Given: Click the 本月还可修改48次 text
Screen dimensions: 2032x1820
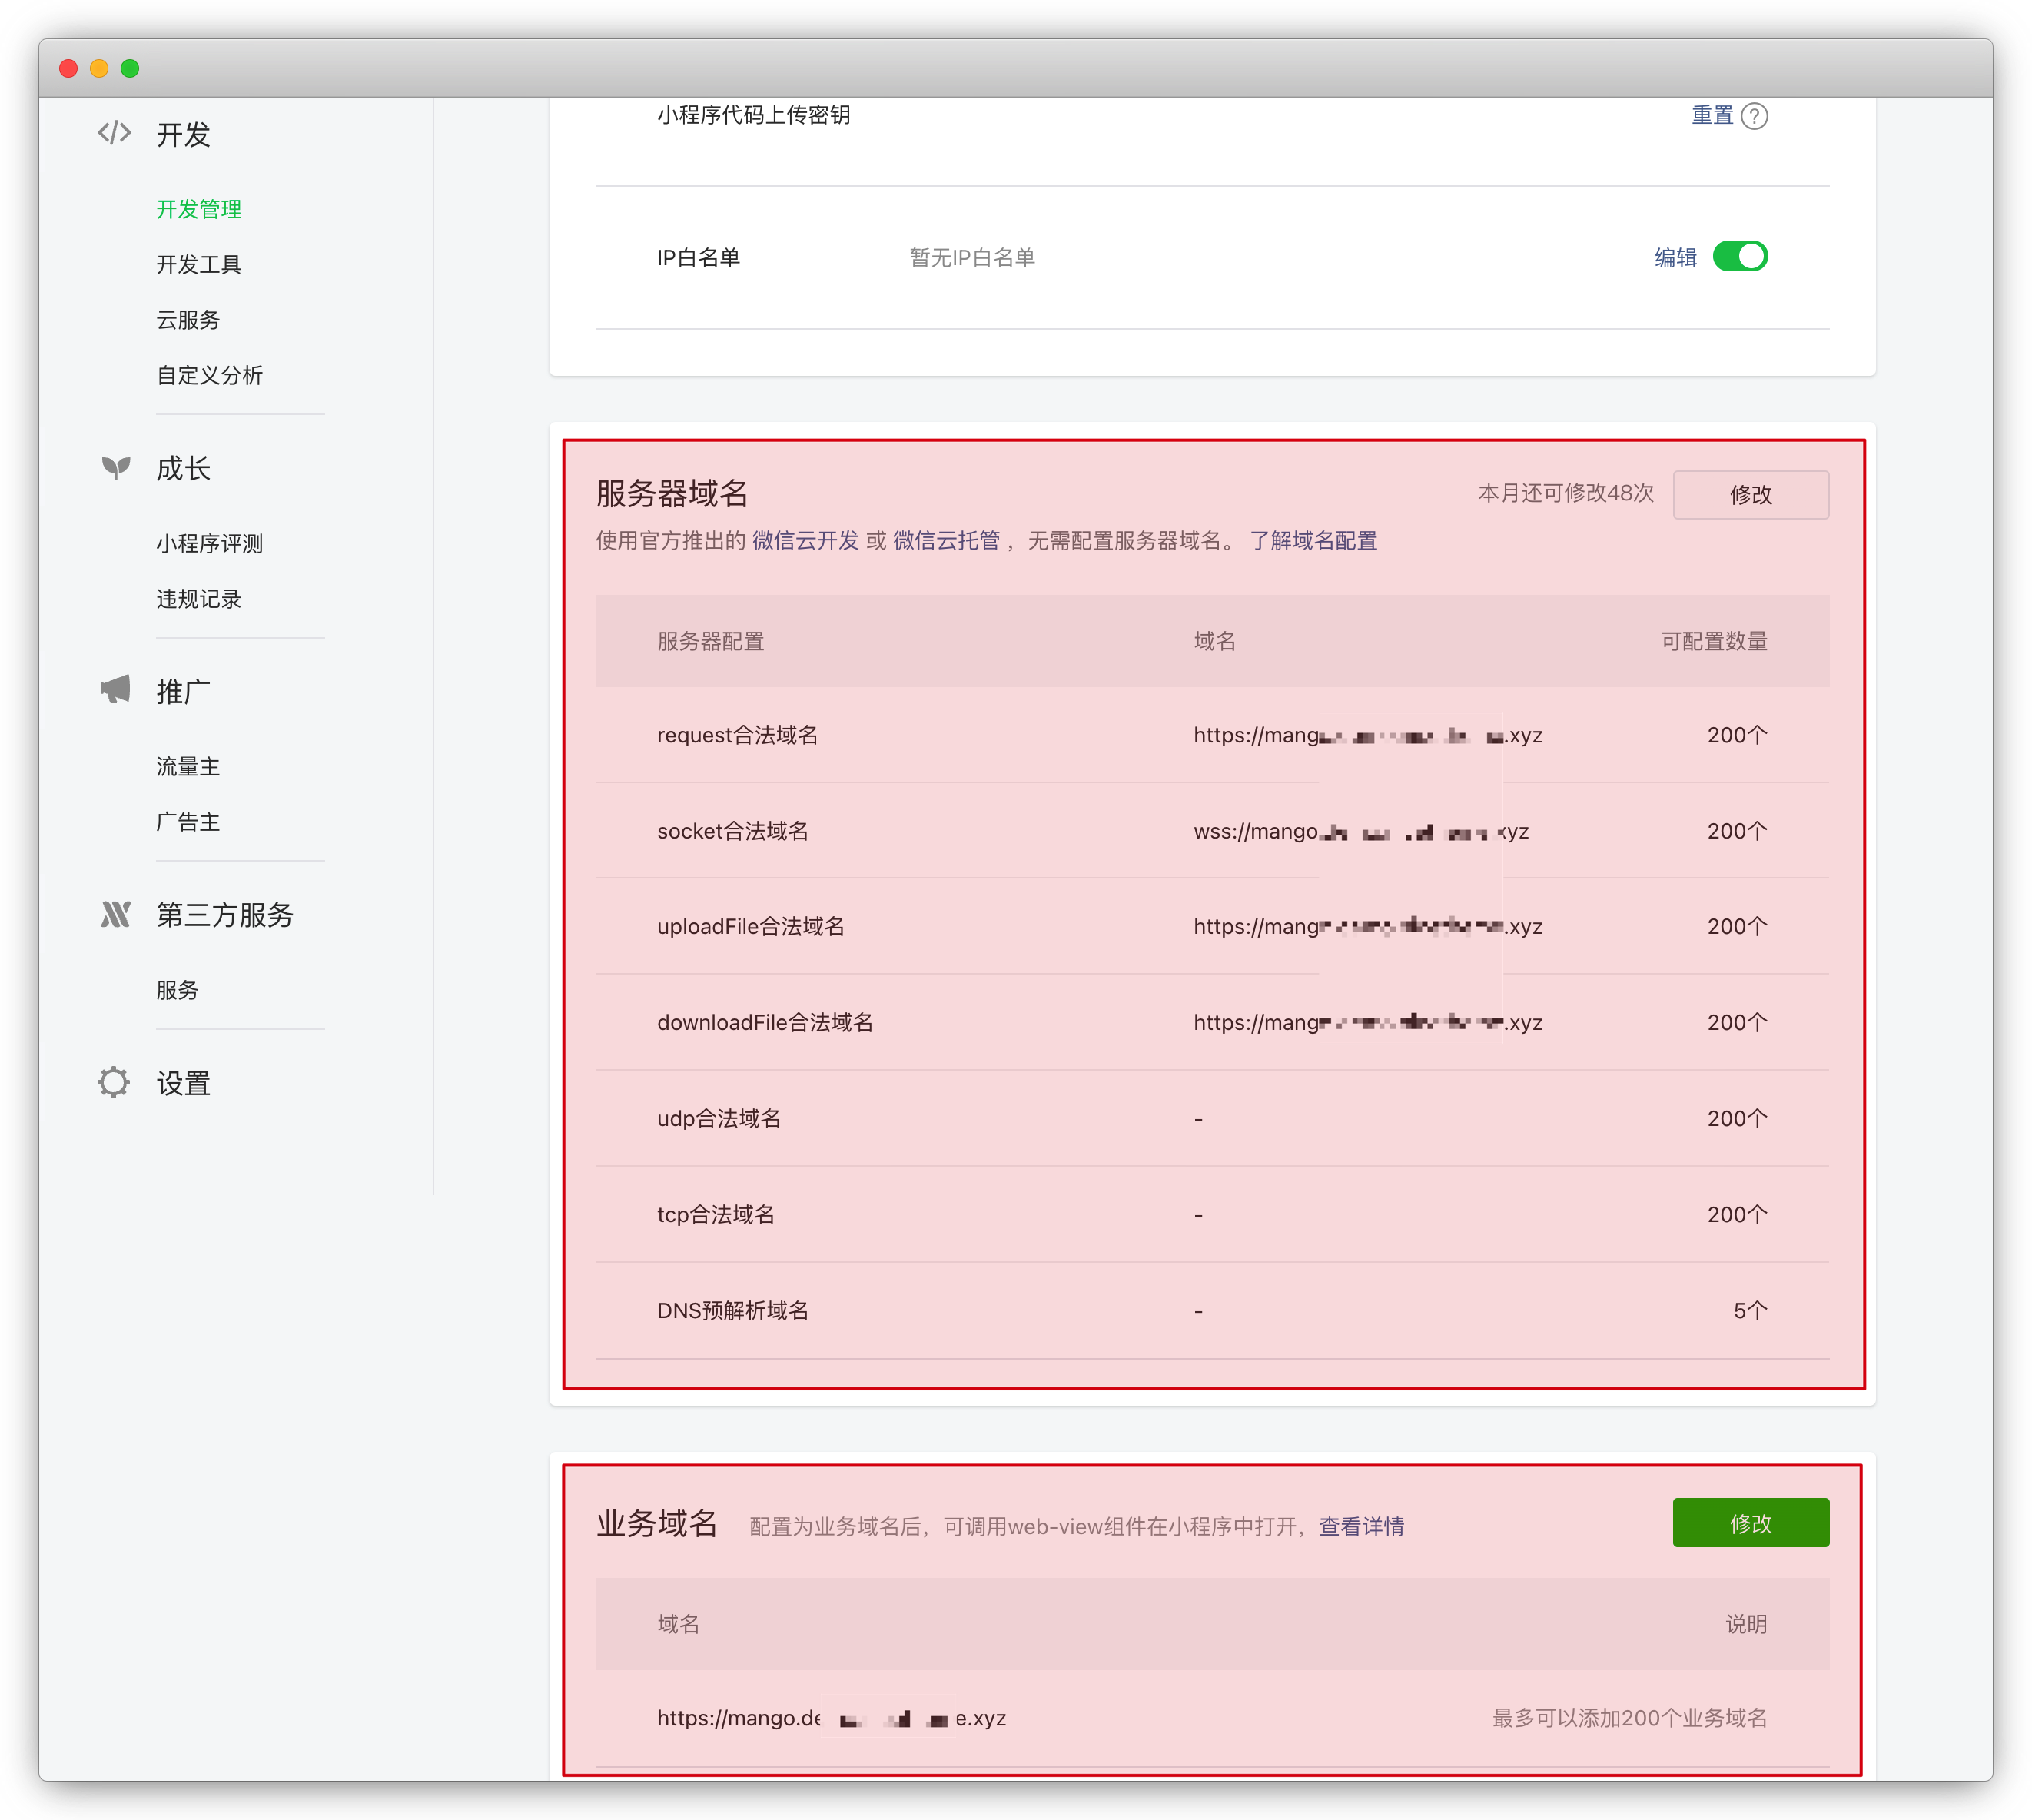Looking at the screenshot, I should (x=1566, y=493).
